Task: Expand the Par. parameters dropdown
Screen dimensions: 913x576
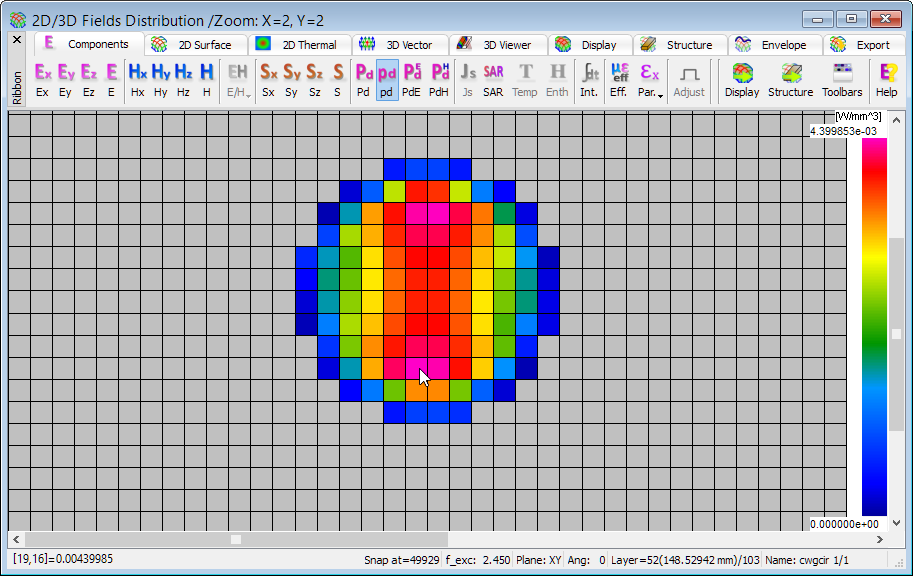Action: 650,80
